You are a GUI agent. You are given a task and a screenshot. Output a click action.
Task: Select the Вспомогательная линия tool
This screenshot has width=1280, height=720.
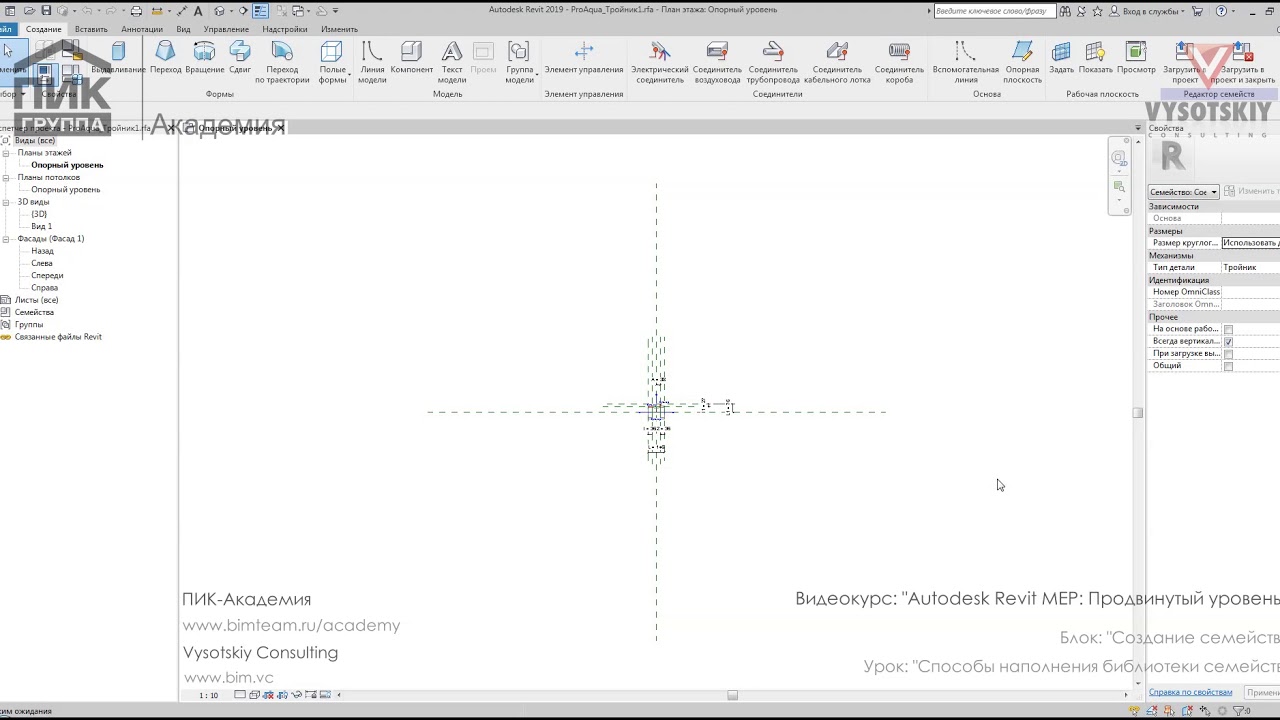click(965, 62)
